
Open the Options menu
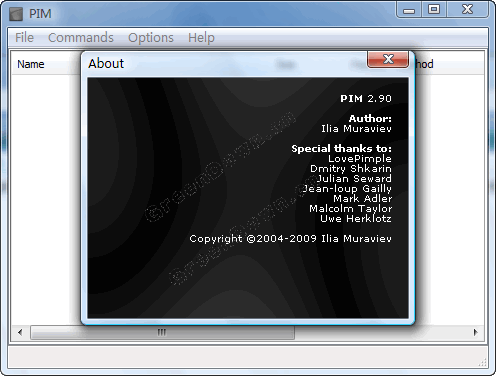coord(151,38)
